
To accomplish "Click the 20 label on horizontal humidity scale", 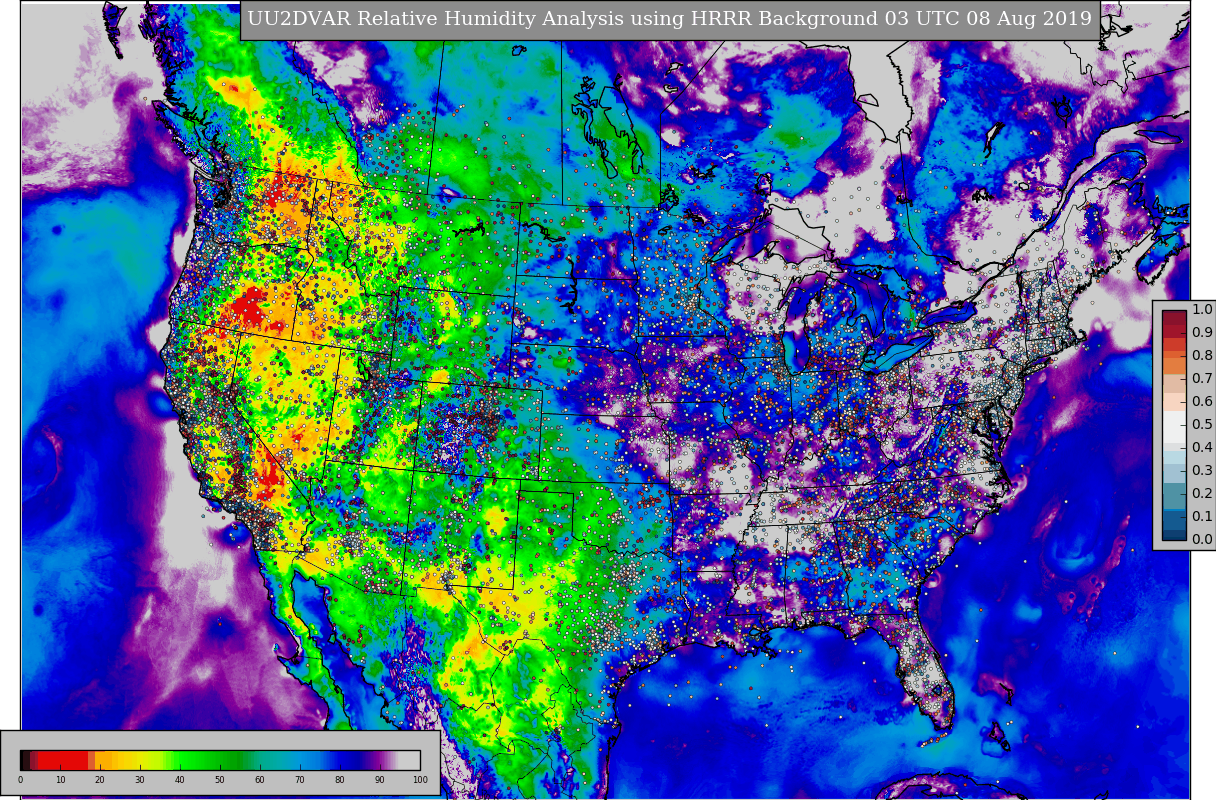I will click(x=100, y=780).
